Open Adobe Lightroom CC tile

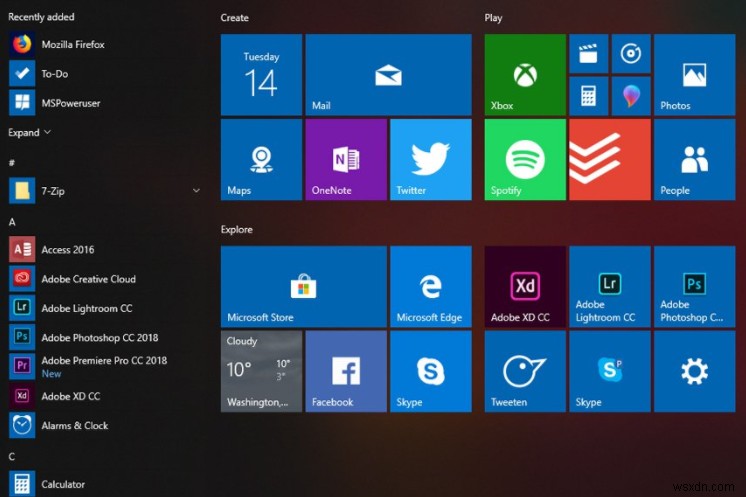[610, 286]
